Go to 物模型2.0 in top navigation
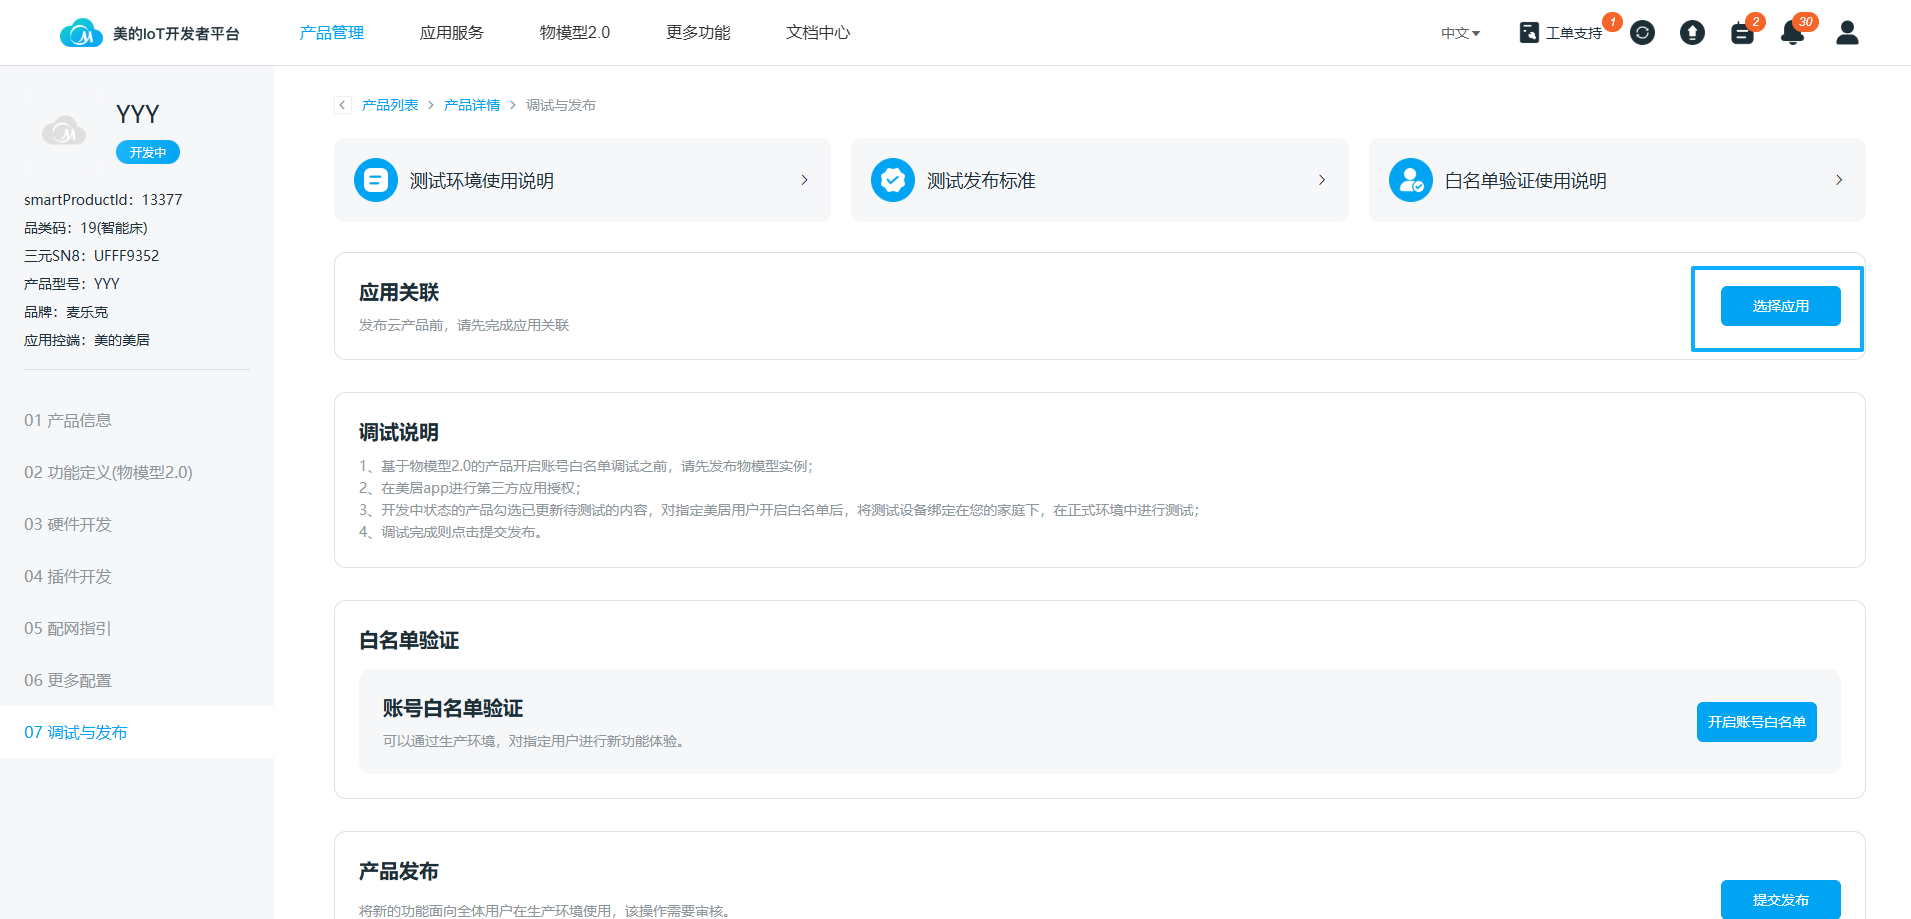The width and height of the screenshot is (1911, 919). coord(574,33)
